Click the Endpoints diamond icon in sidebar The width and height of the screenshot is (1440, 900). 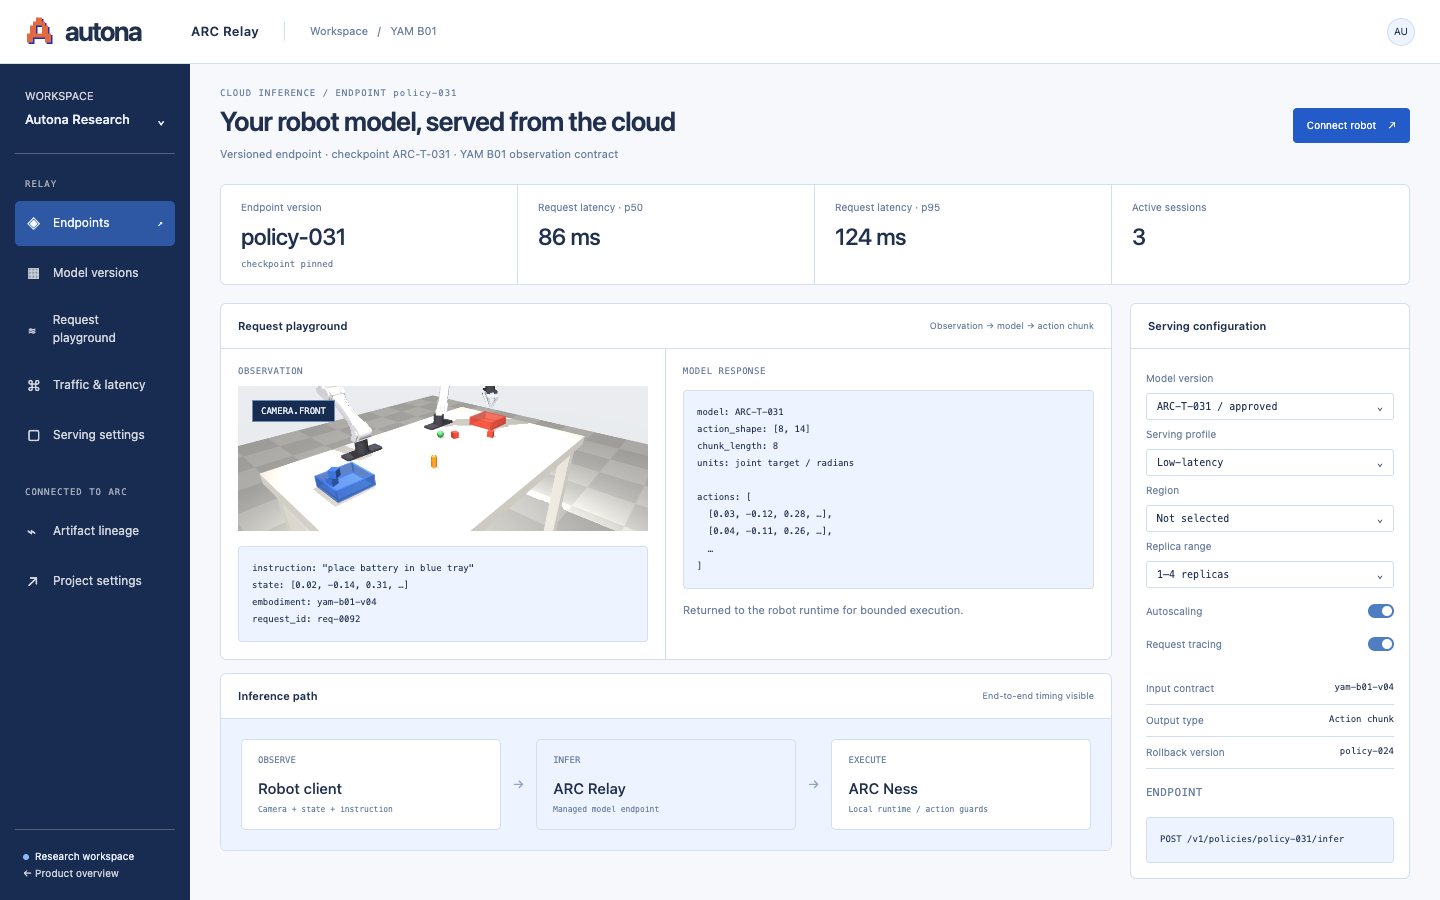34,223
